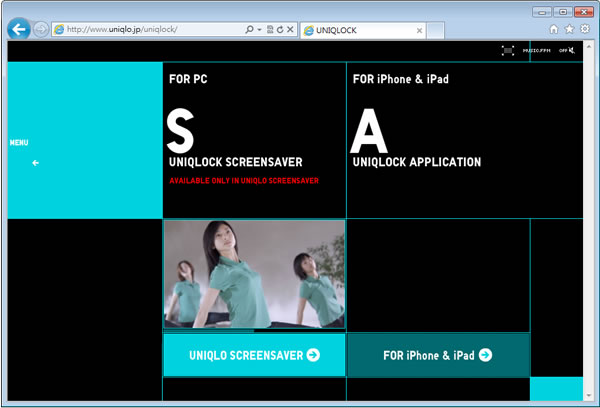The height and width of the screenshot is (408, 600).
Task: Open the address bar autocomplete dropdown arrow
Action: (x=259, y=29)
